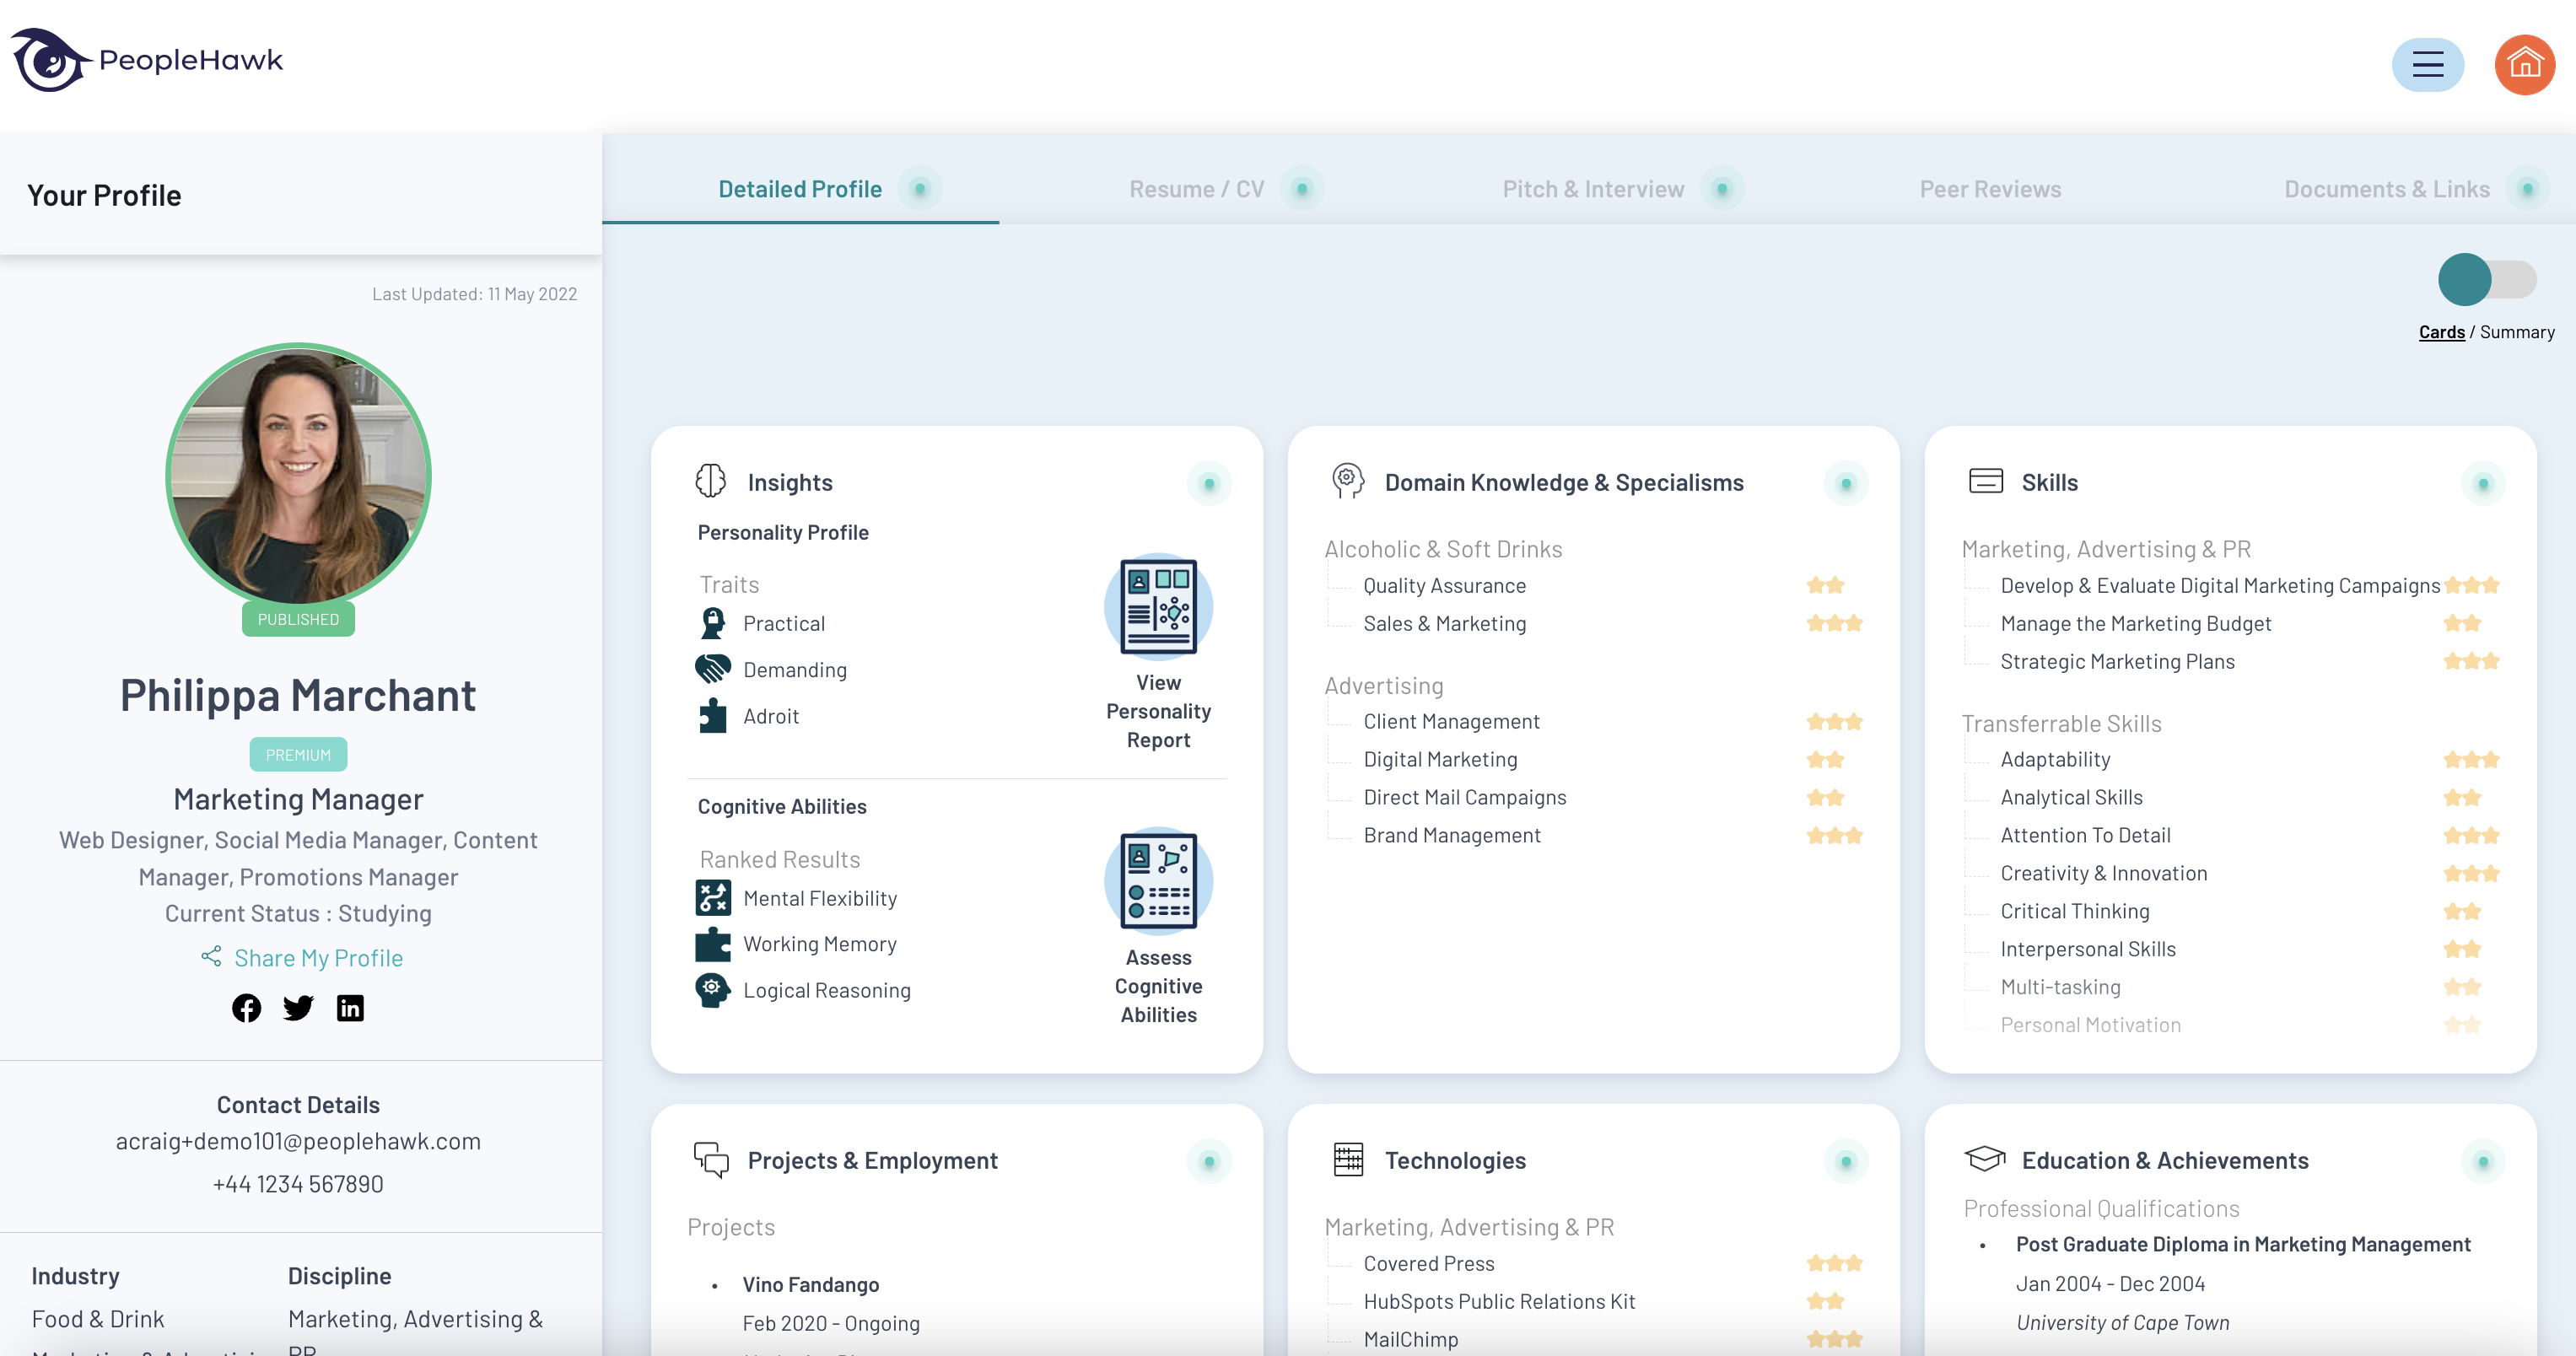Image resolution: width=2576 pixels, height=1356 pixels.
Task: Share profile via the Facebook icon
Action: 246,1007
